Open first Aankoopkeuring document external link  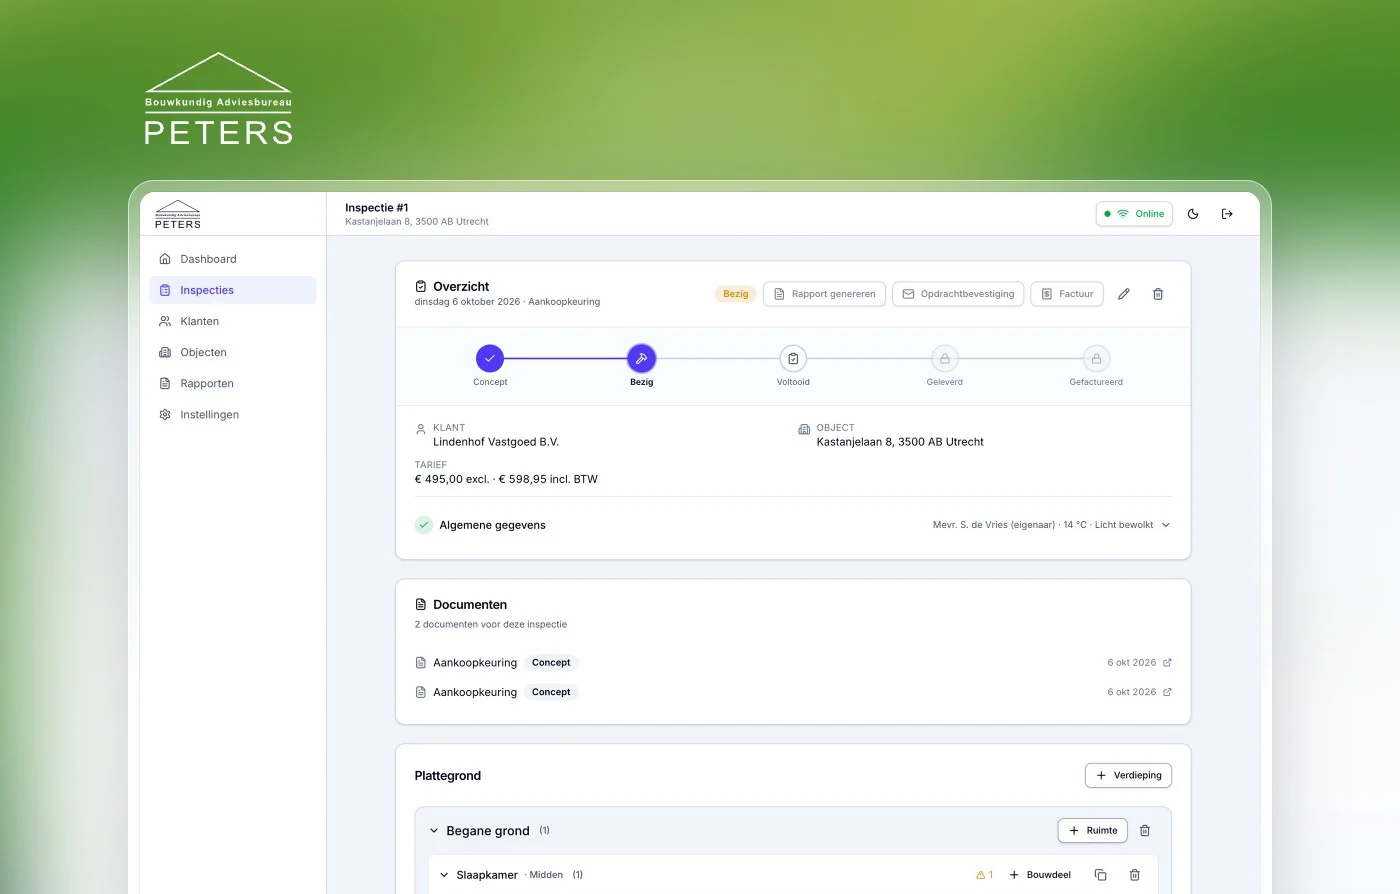tap(1167, 663)
